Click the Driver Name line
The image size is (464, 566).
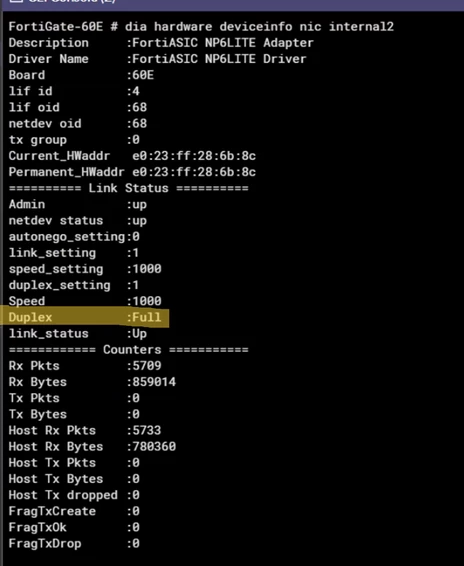click(157, 59)
